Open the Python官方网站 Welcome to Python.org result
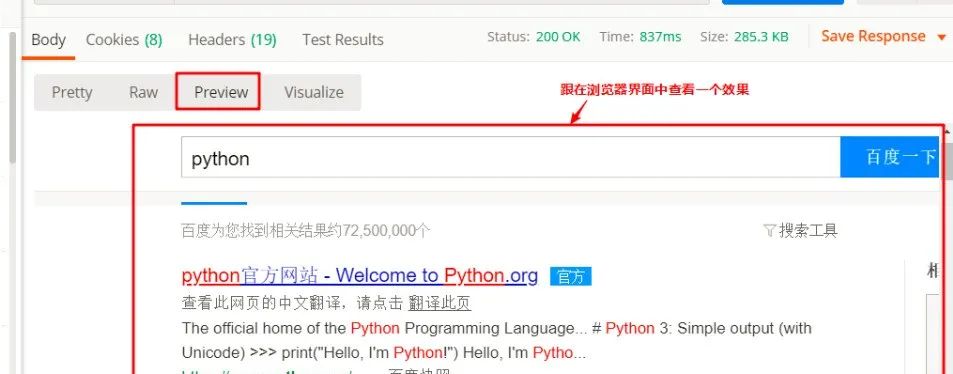Screen dimensions: 953x374 pos(360,276)
